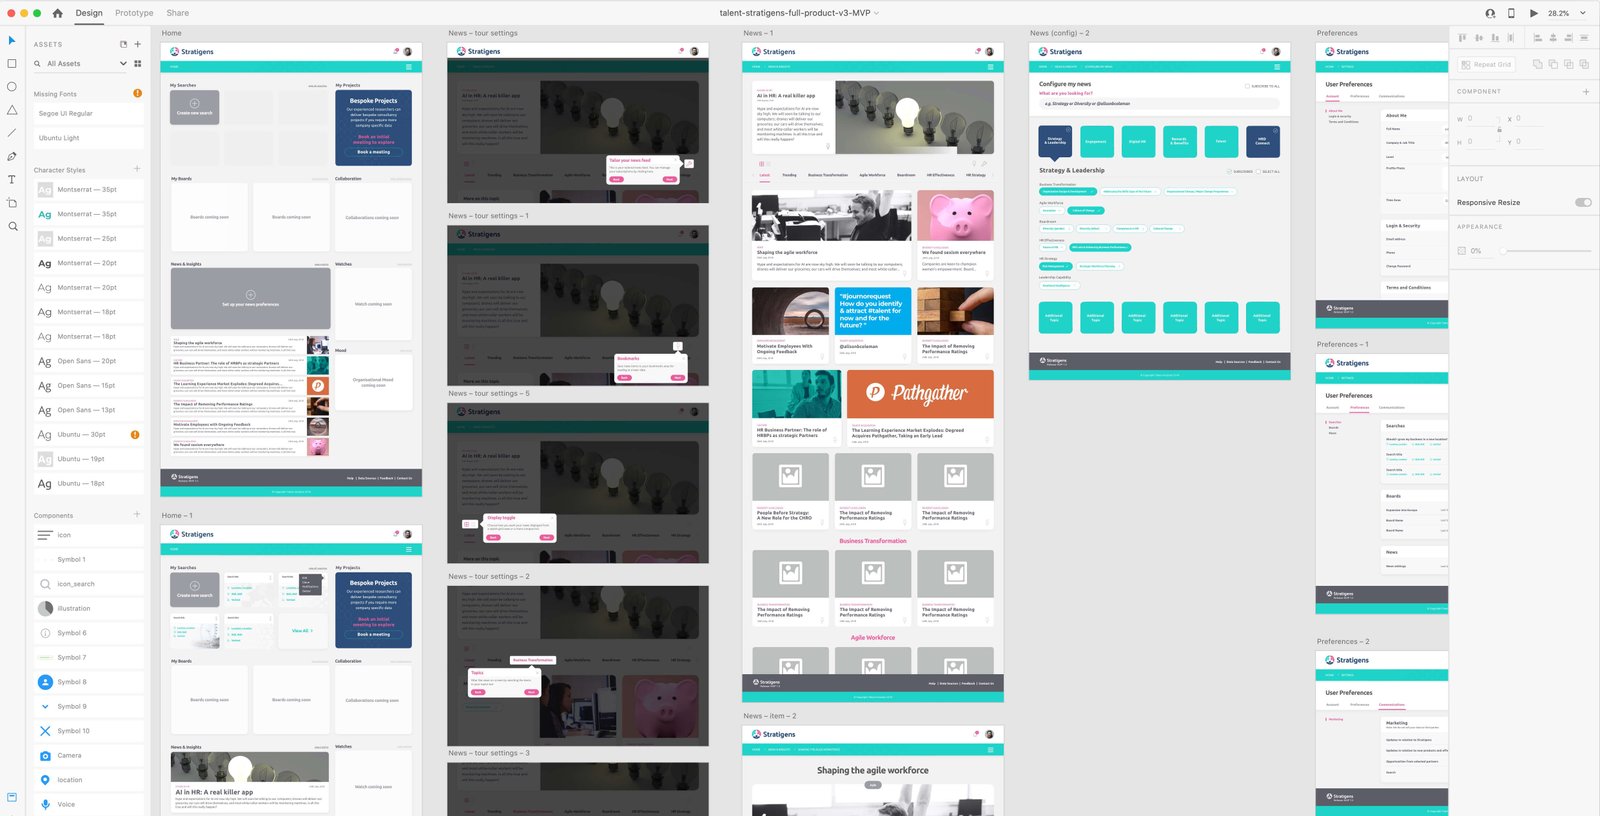Select the Ellipse tool
1600x816 pixels.
pos(12,86)
